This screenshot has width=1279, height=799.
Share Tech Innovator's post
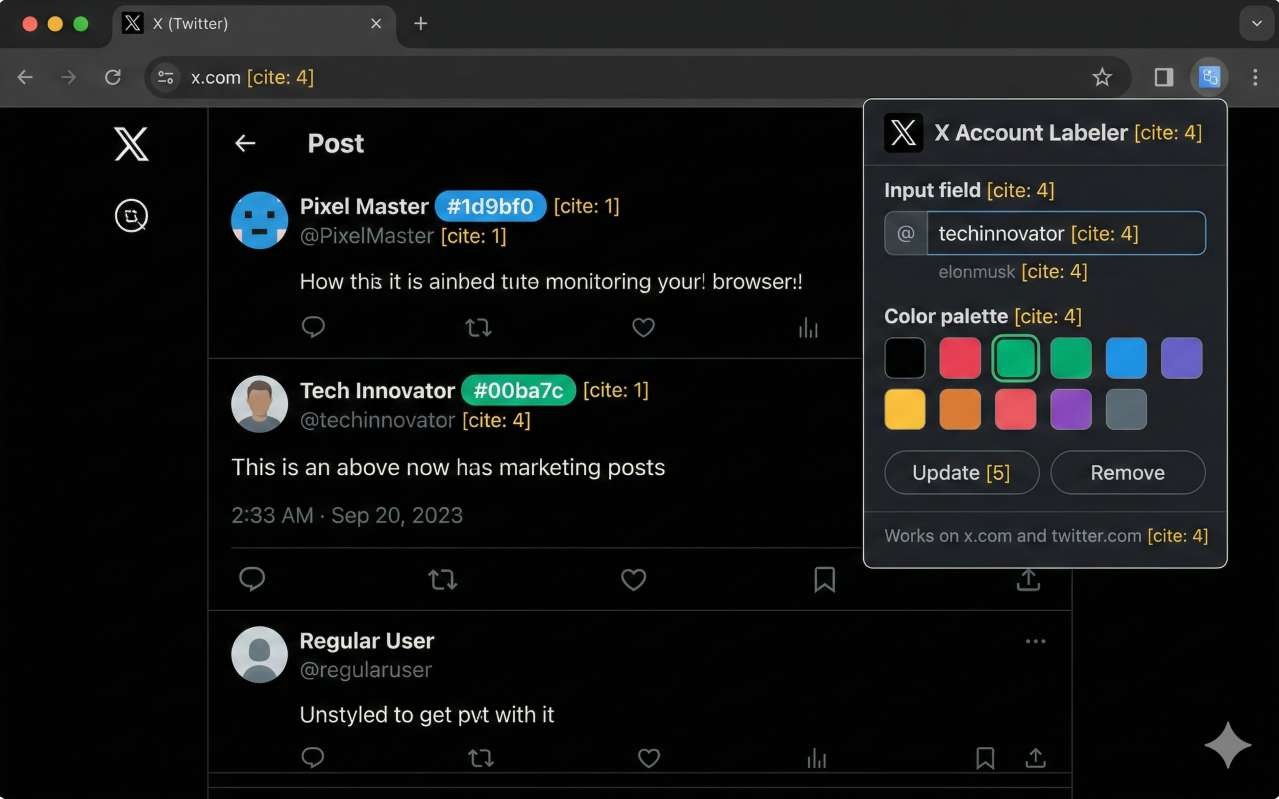coord(1028,580)
